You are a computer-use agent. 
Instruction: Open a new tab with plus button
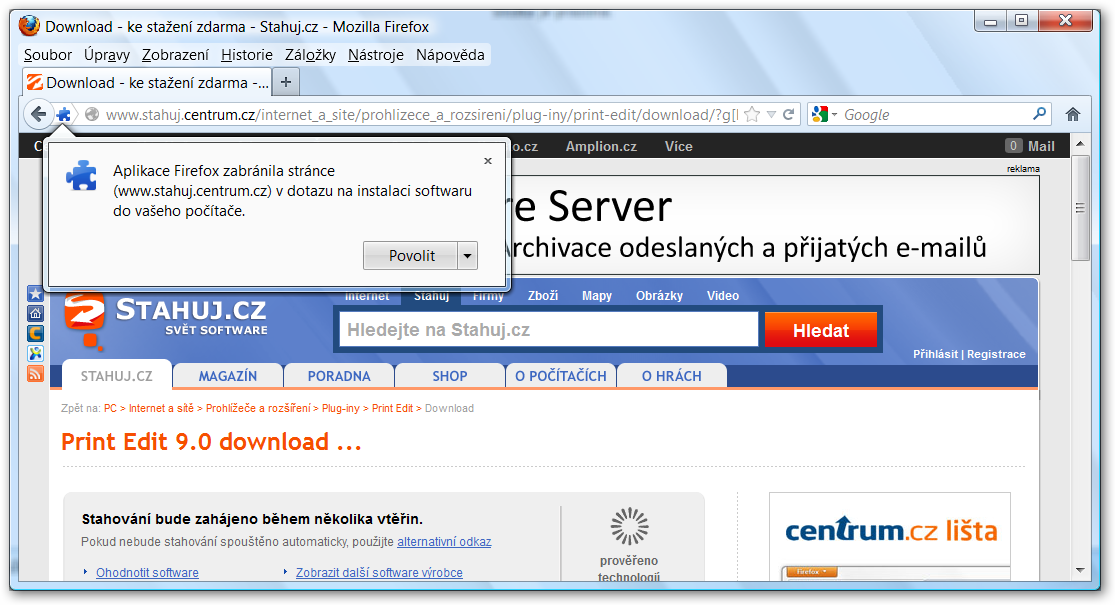286,82
